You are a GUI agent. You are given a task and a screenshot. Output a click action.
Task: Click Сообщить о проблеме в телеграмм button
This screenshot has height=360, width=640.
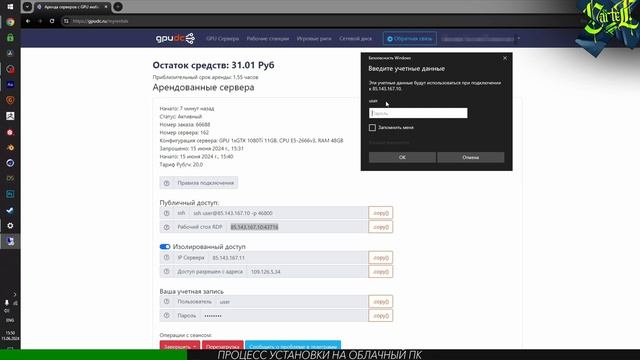293,345
